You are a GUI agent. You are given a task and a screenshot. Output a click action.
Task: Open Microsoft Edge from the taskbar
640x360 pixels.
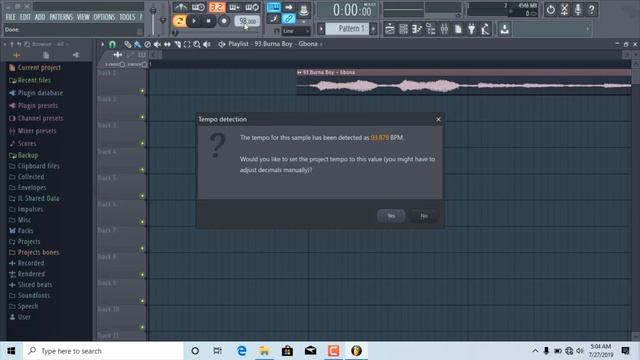pos(242,351)
